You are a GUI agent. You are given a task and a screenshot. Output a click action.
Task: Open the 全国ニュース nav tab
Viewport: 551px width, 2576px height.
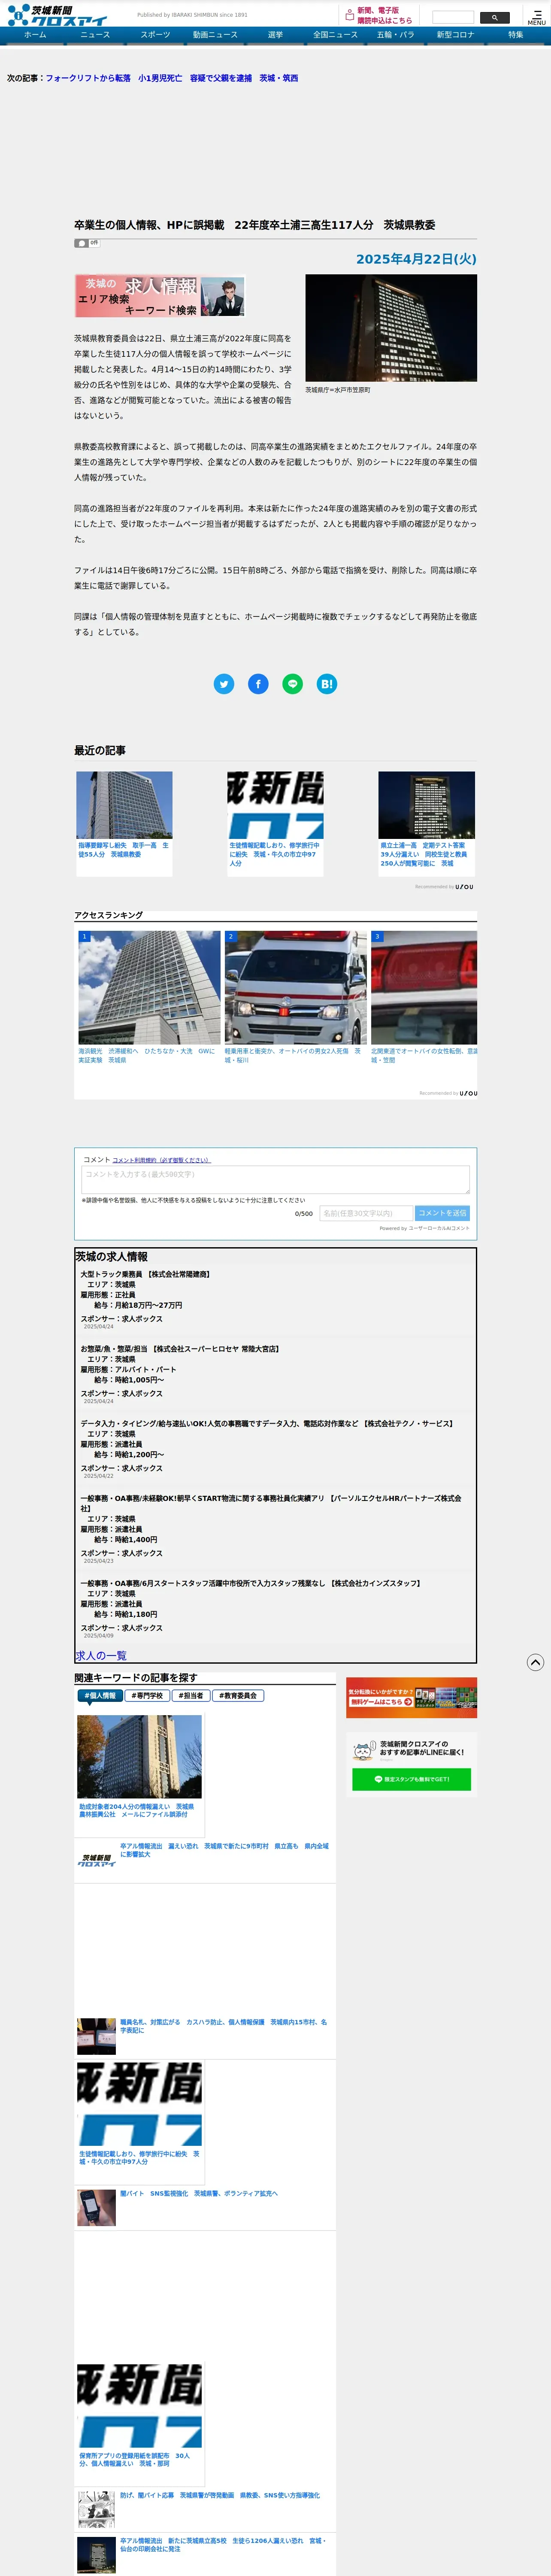tap(335, 35)
